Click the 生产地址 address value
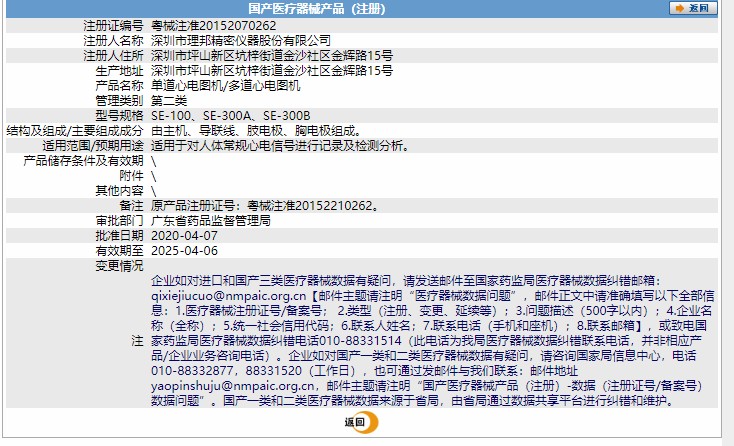Screen dimensions: 734x446 pos(272,71)
